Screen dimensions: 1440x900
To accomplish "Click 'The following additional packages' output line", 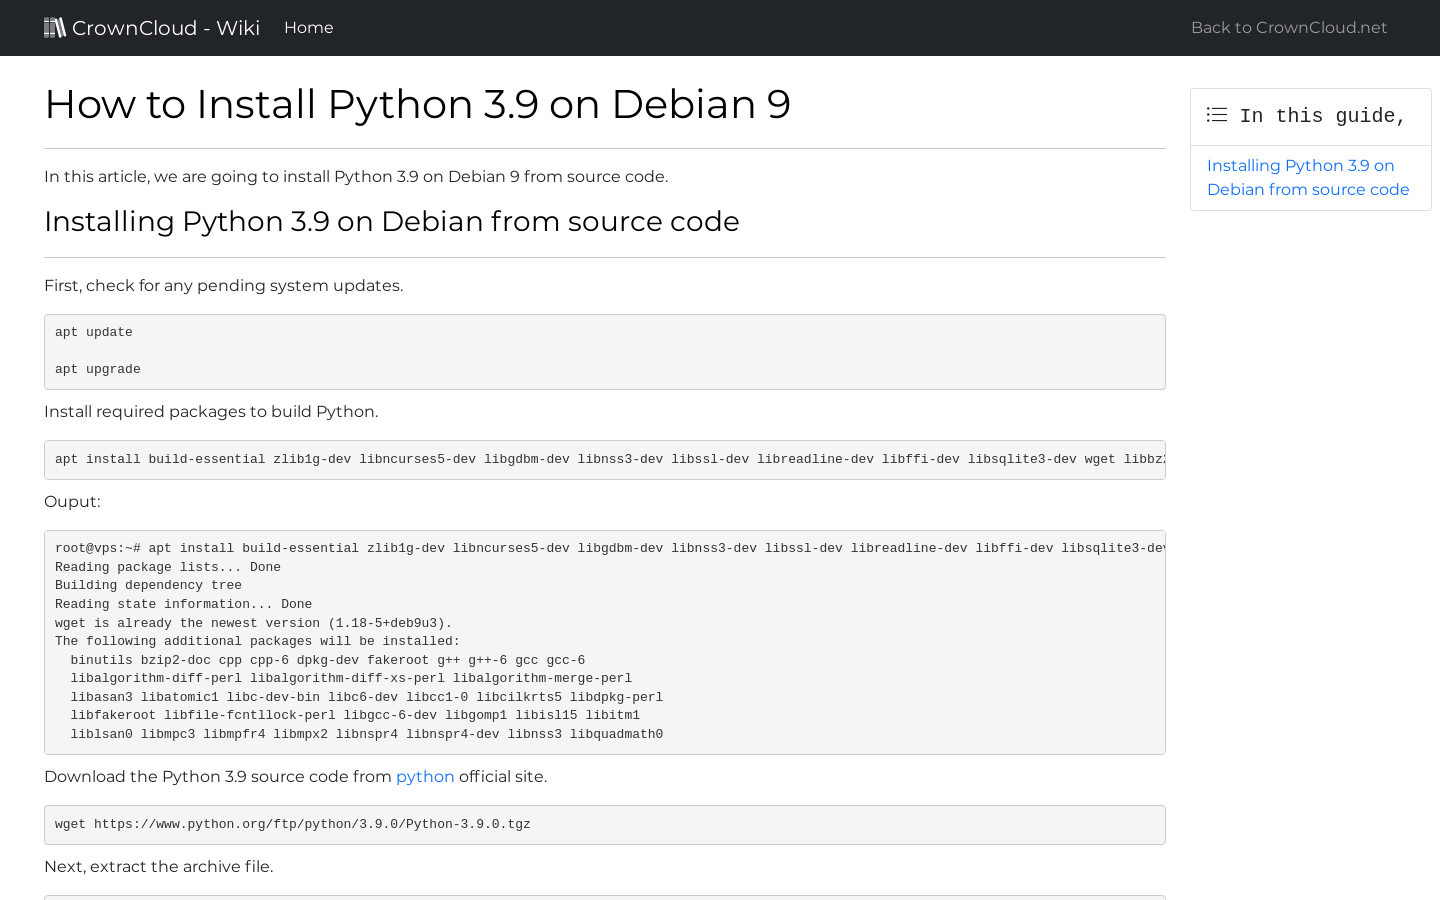I will click(x=258, y=641).
